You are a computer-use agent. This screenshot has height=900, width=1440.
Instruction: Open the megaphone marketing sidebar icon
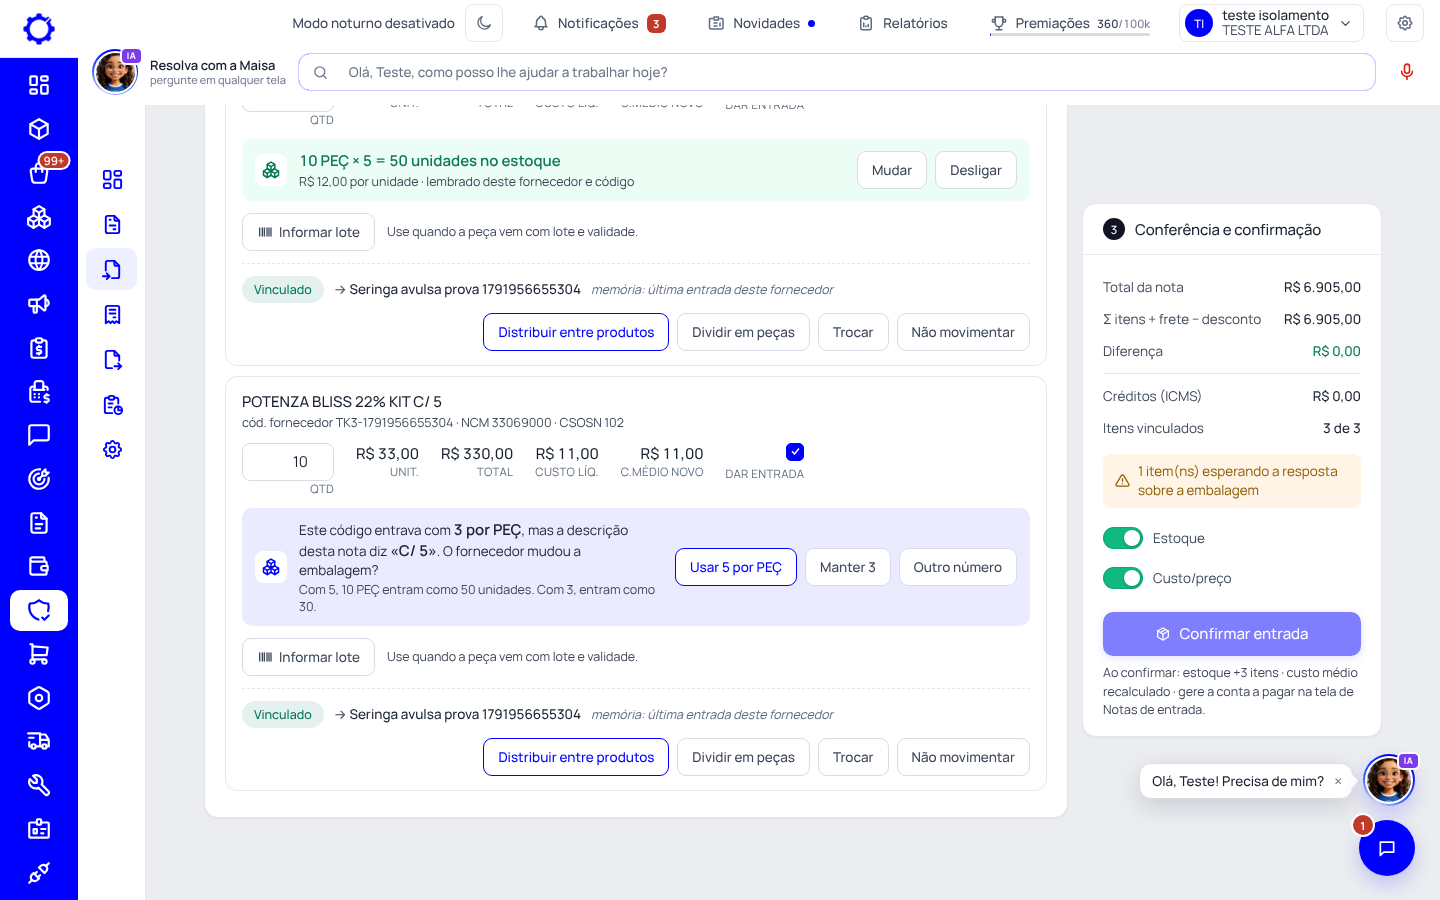(39, 304)
